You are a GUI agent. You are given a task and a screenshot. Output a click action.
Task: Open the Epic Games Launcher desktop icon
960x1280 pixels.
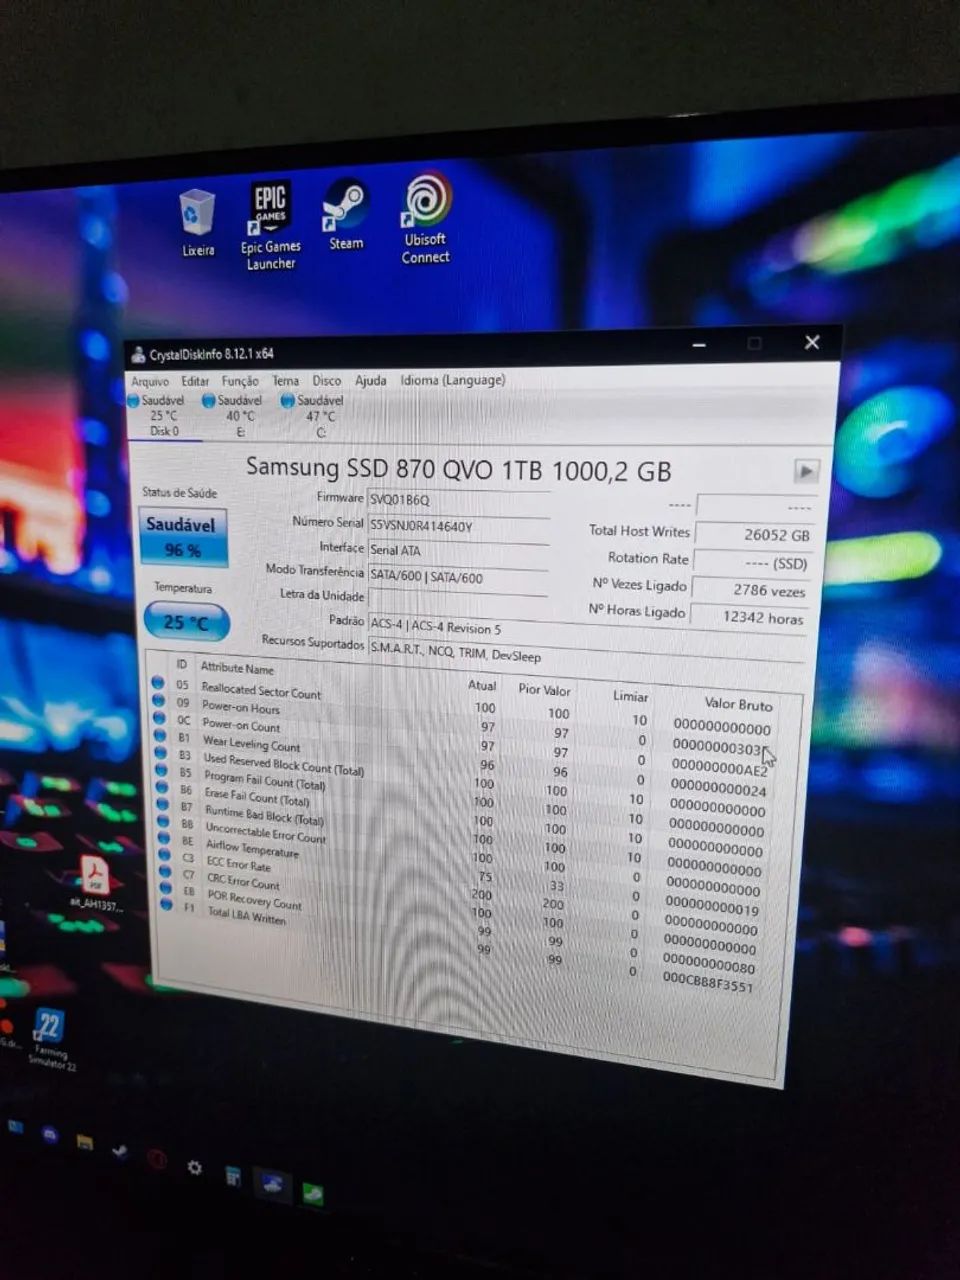point(270,226)
